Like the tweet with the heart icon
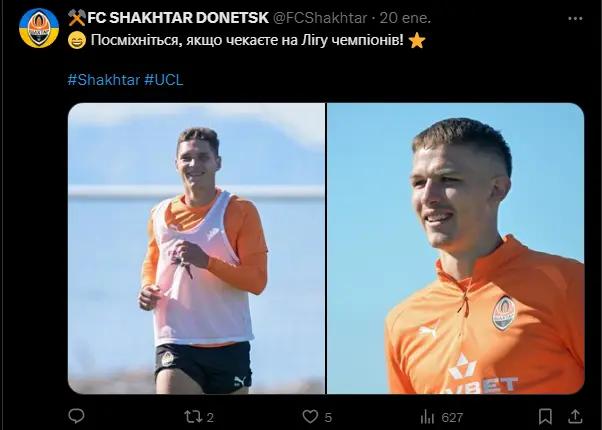 pos(310,417)
